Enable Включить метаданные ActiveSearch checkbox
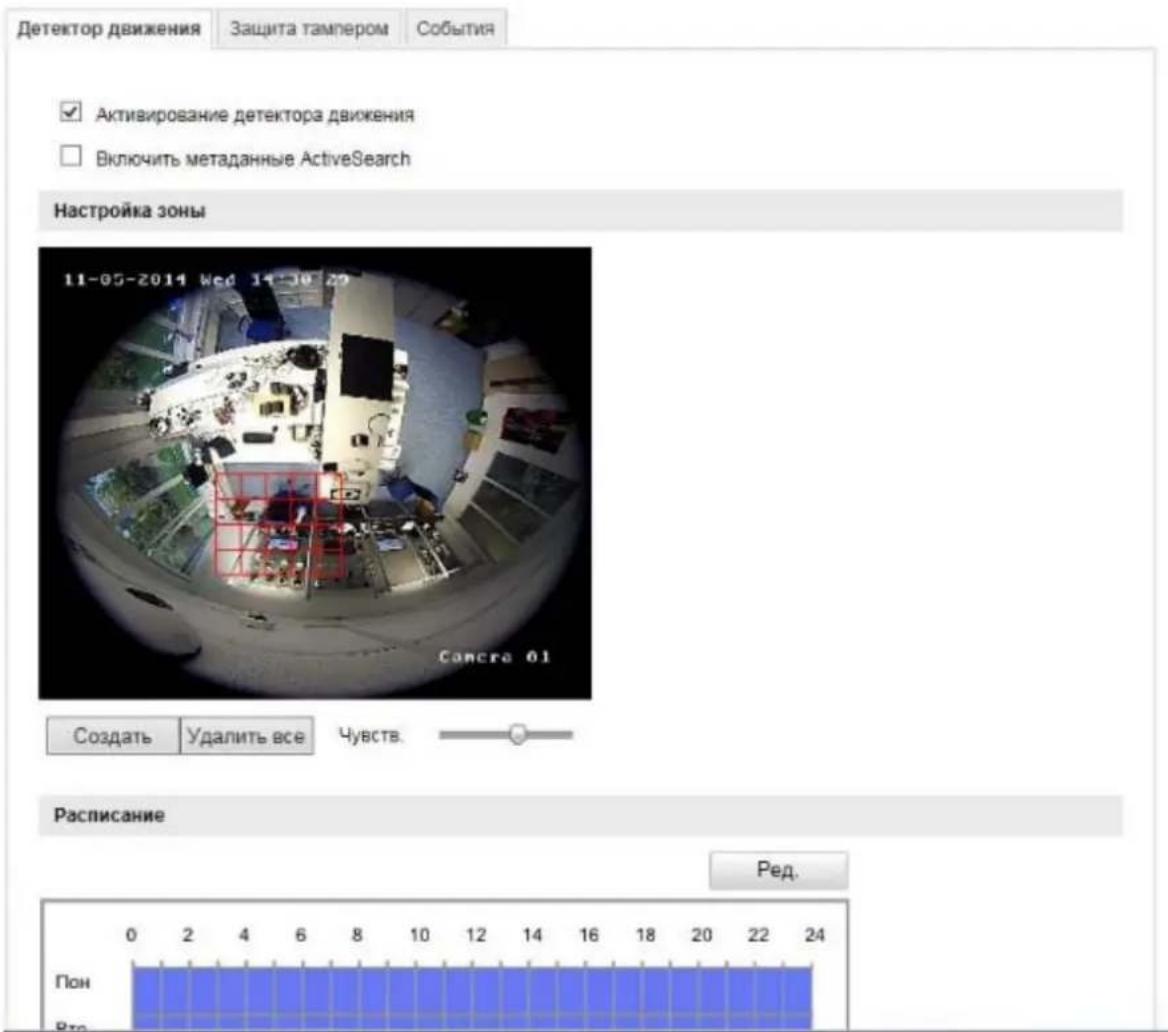Screen dimensions: 1168x1032 [71, 156]
